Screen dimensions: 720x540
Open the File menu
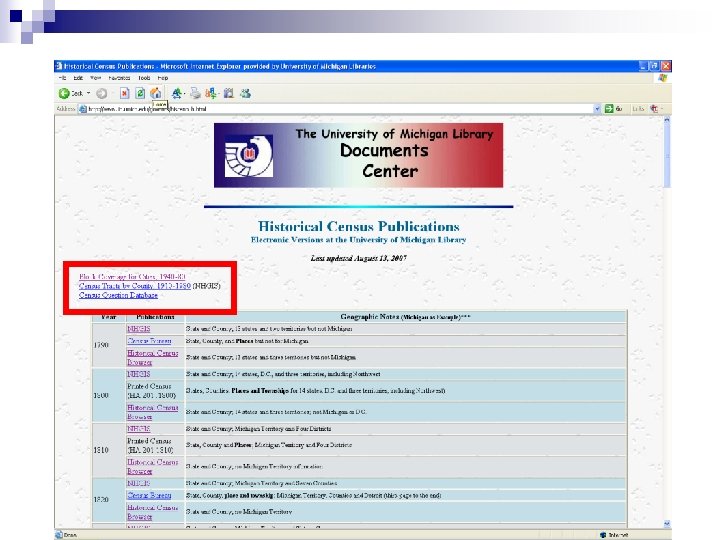pyautogui.click(x=62, y=78)
